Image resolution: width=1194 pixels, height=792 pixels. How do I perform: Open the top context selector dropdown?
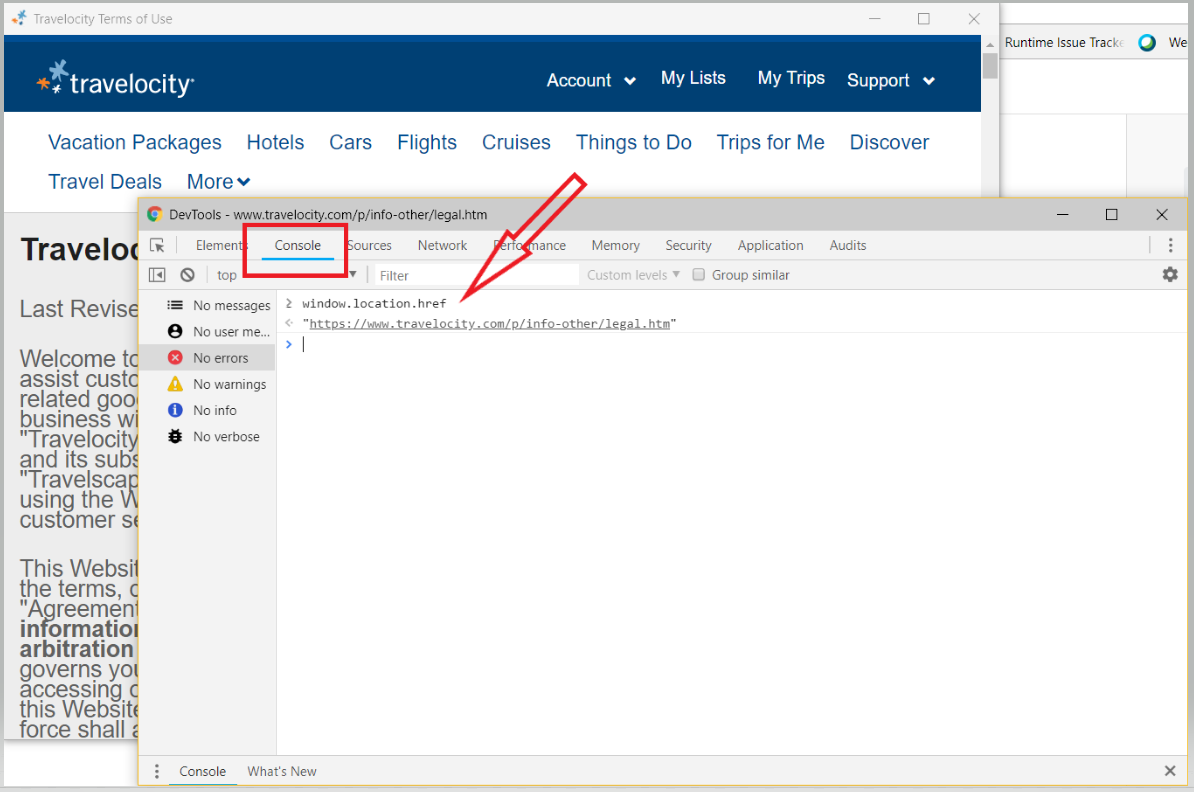pyautogui.click(x=286, y=275)
